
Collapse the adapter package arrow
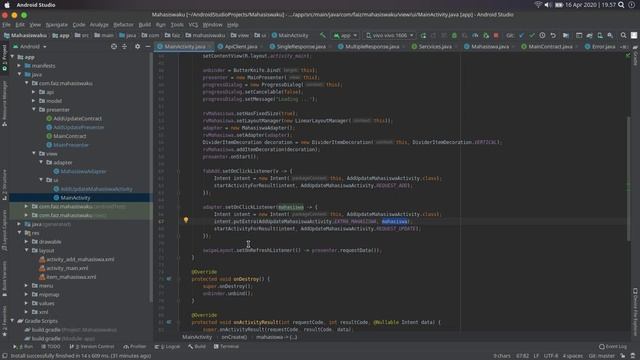[41, 162]
